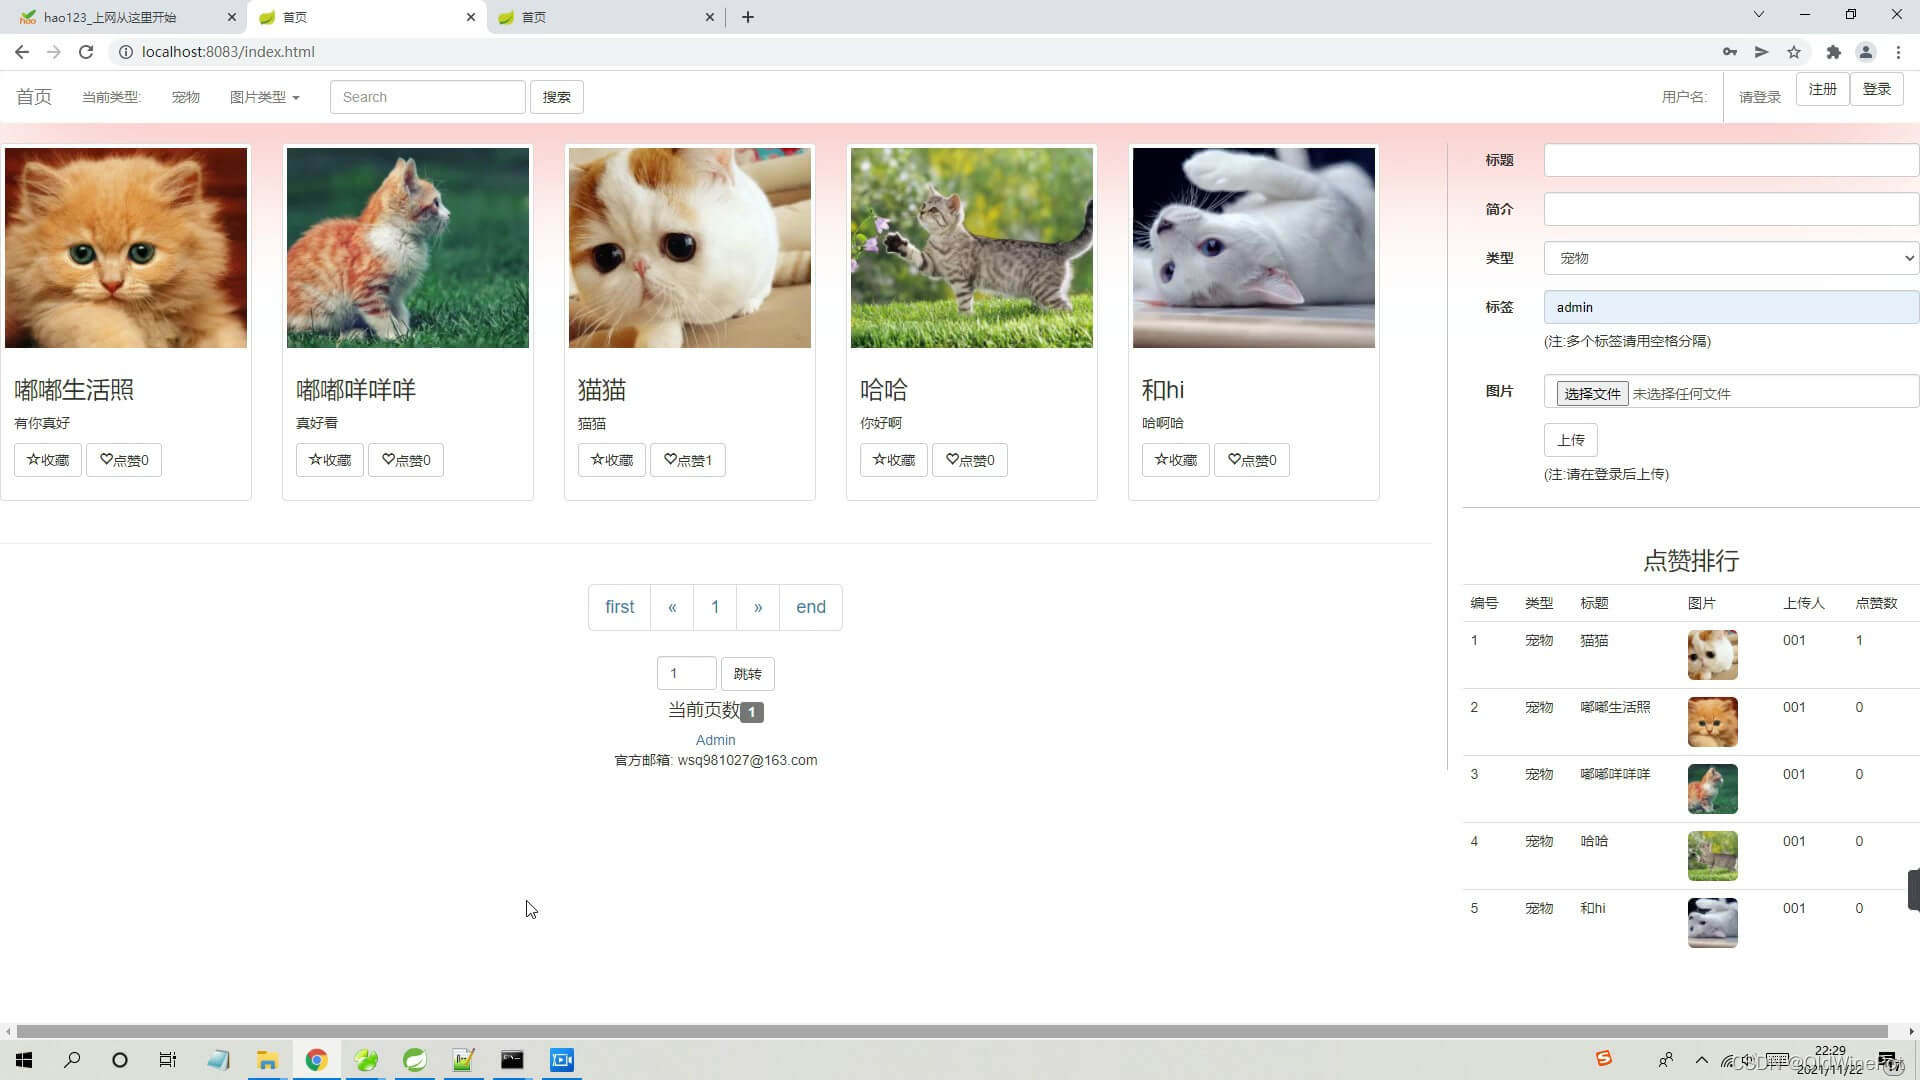Expand the 图片类型 dropdown menu
The width and height of the screenshot is (1920, 1080).
(264, 96)
